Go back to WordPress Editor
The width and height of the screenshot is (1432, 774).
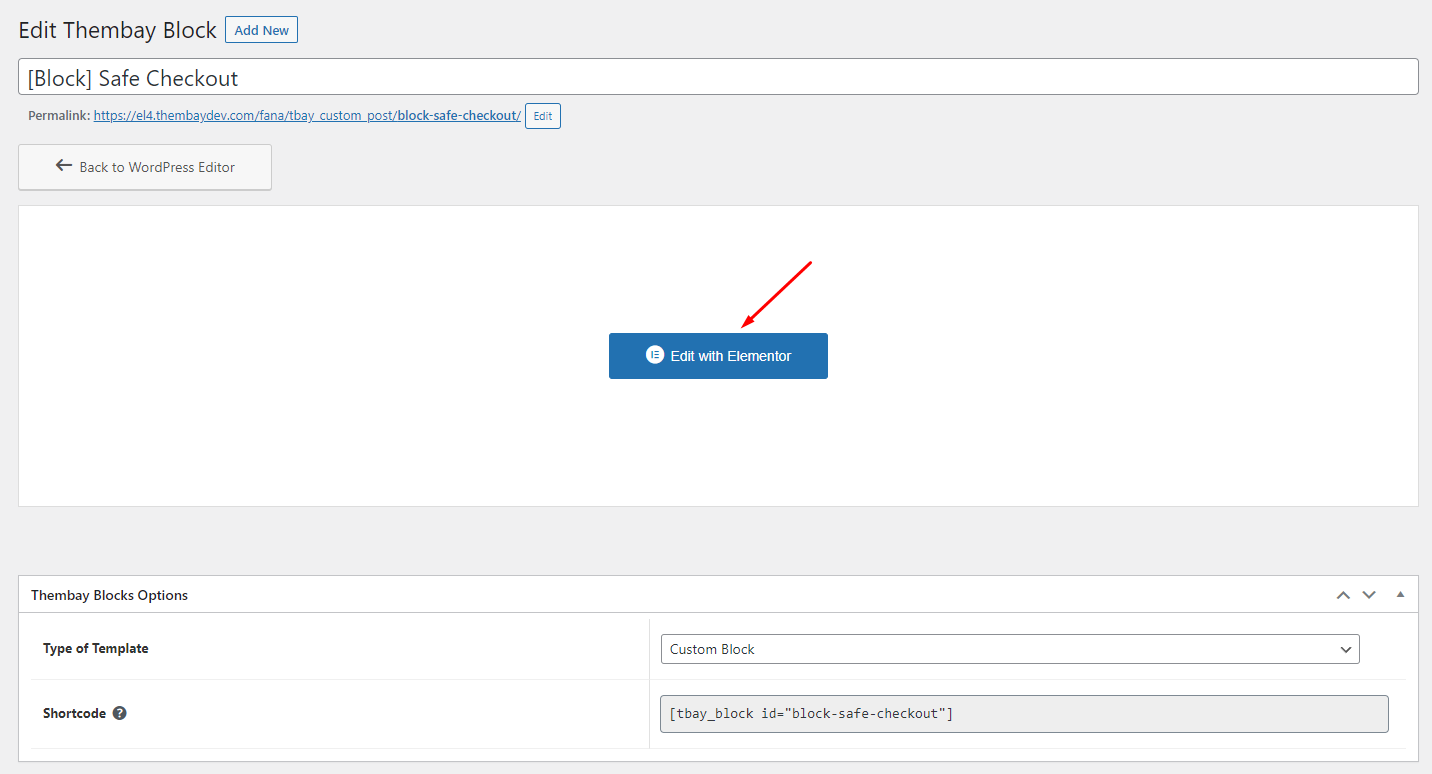click(145, 167)
